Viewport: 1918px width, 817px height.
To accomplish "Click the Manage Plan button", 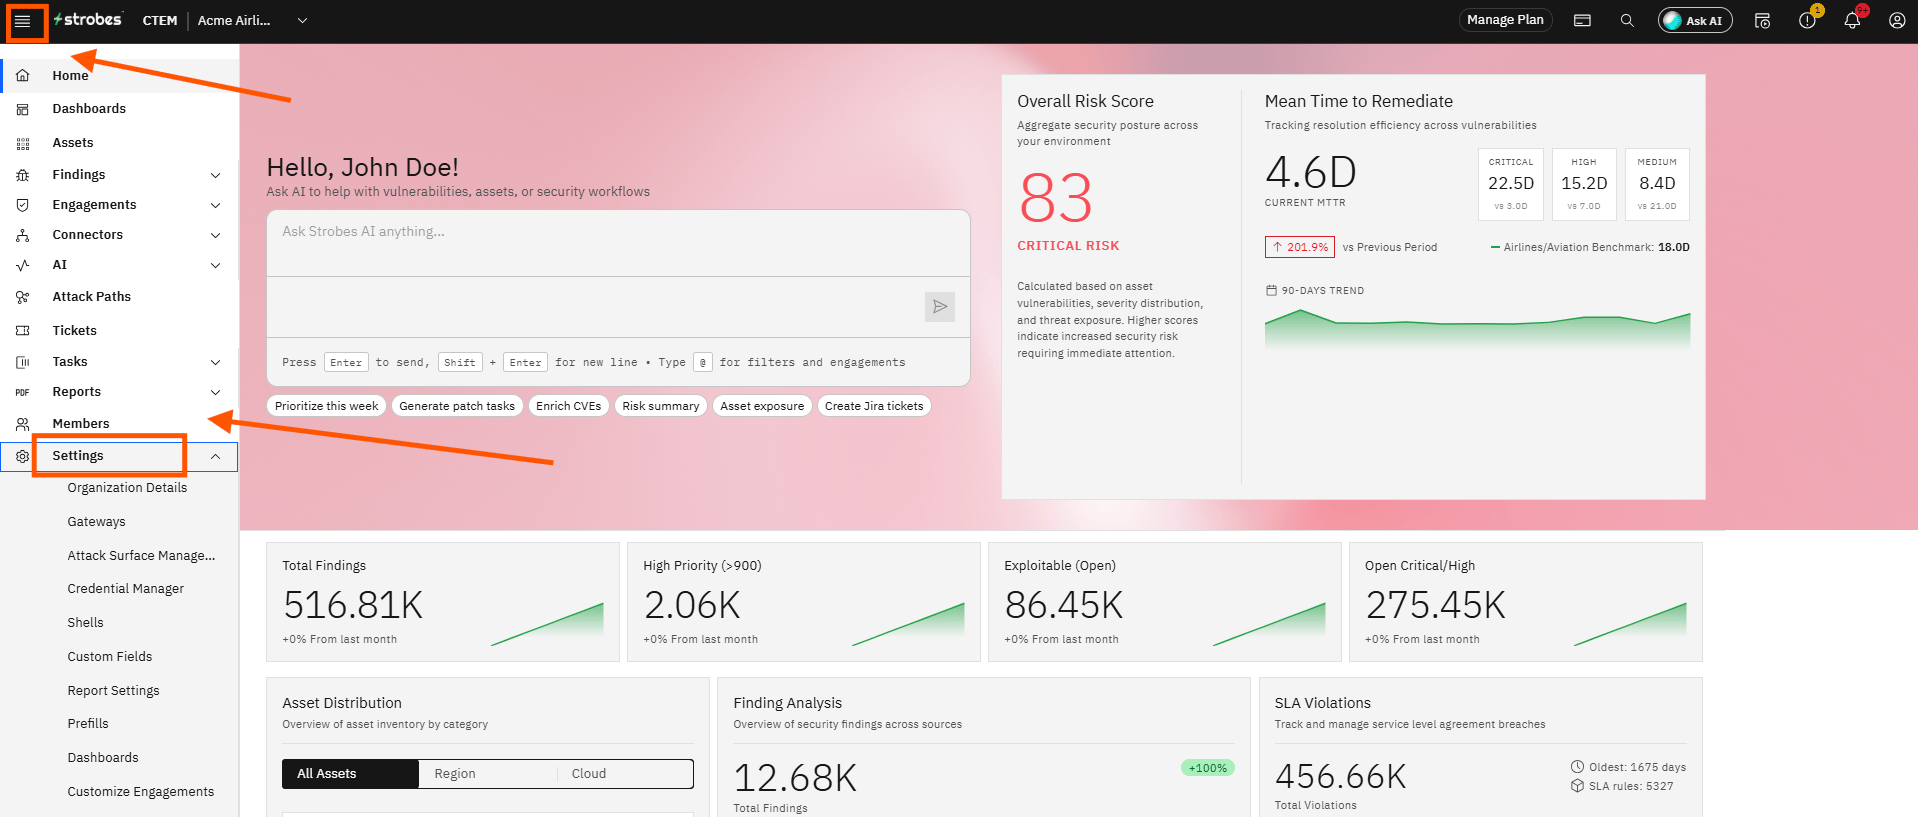I will (x=1505, y=20).
